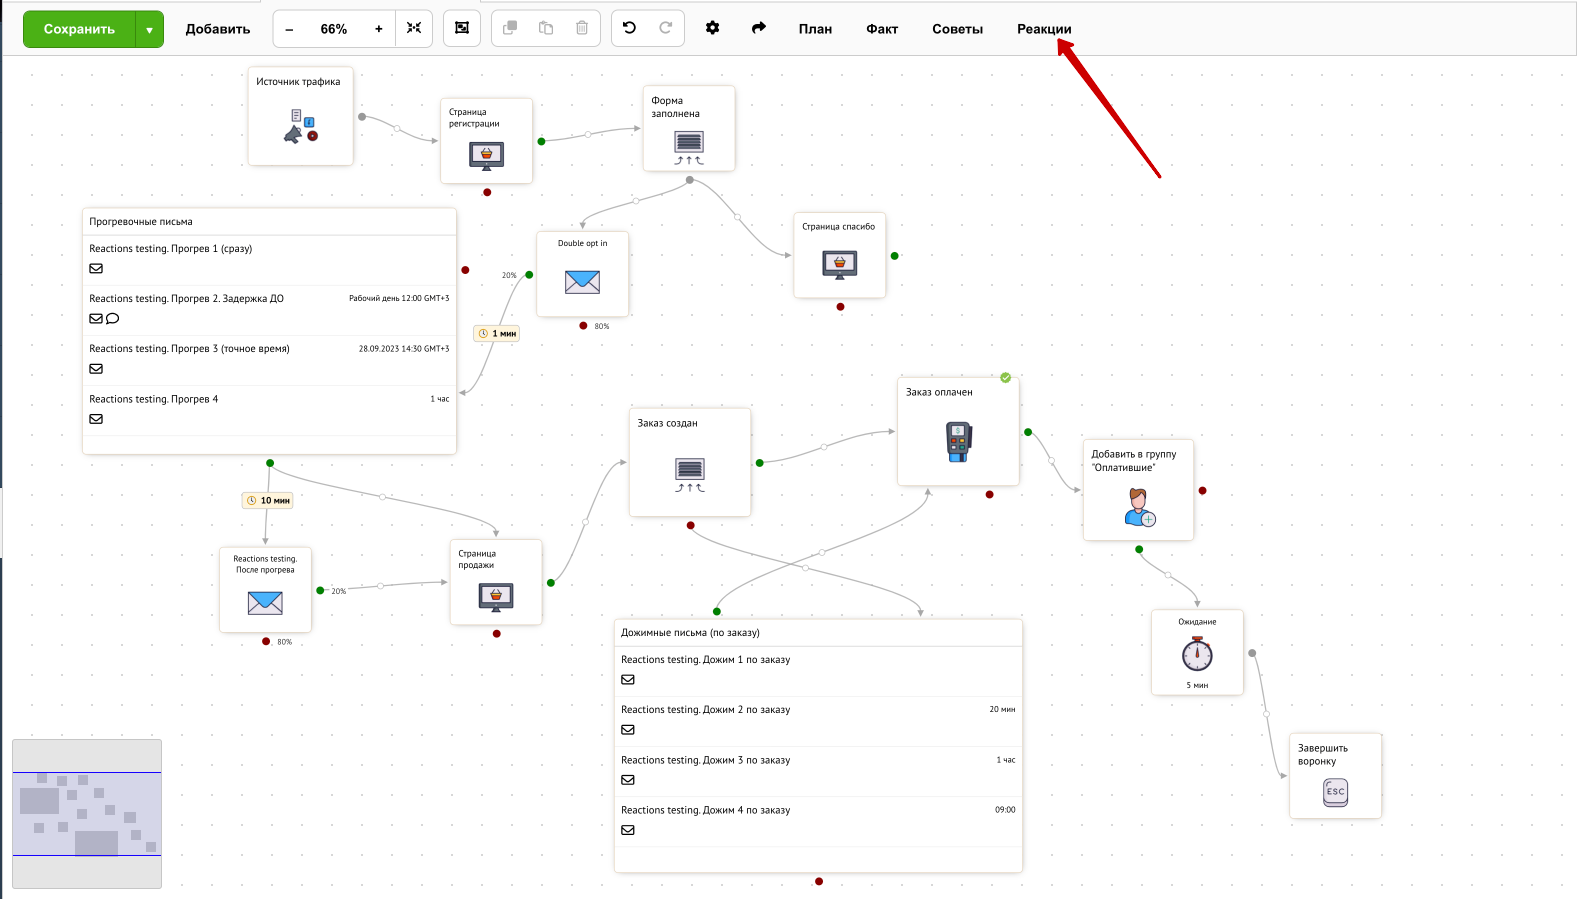
Task: Click the Прогревочные письма block header
Action: (x=269, y=222)
